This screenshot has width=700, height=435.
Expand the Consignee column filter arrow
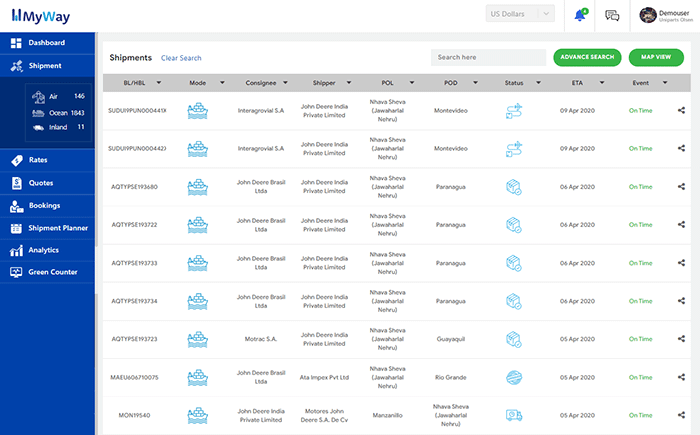click(x=285, y=83)
